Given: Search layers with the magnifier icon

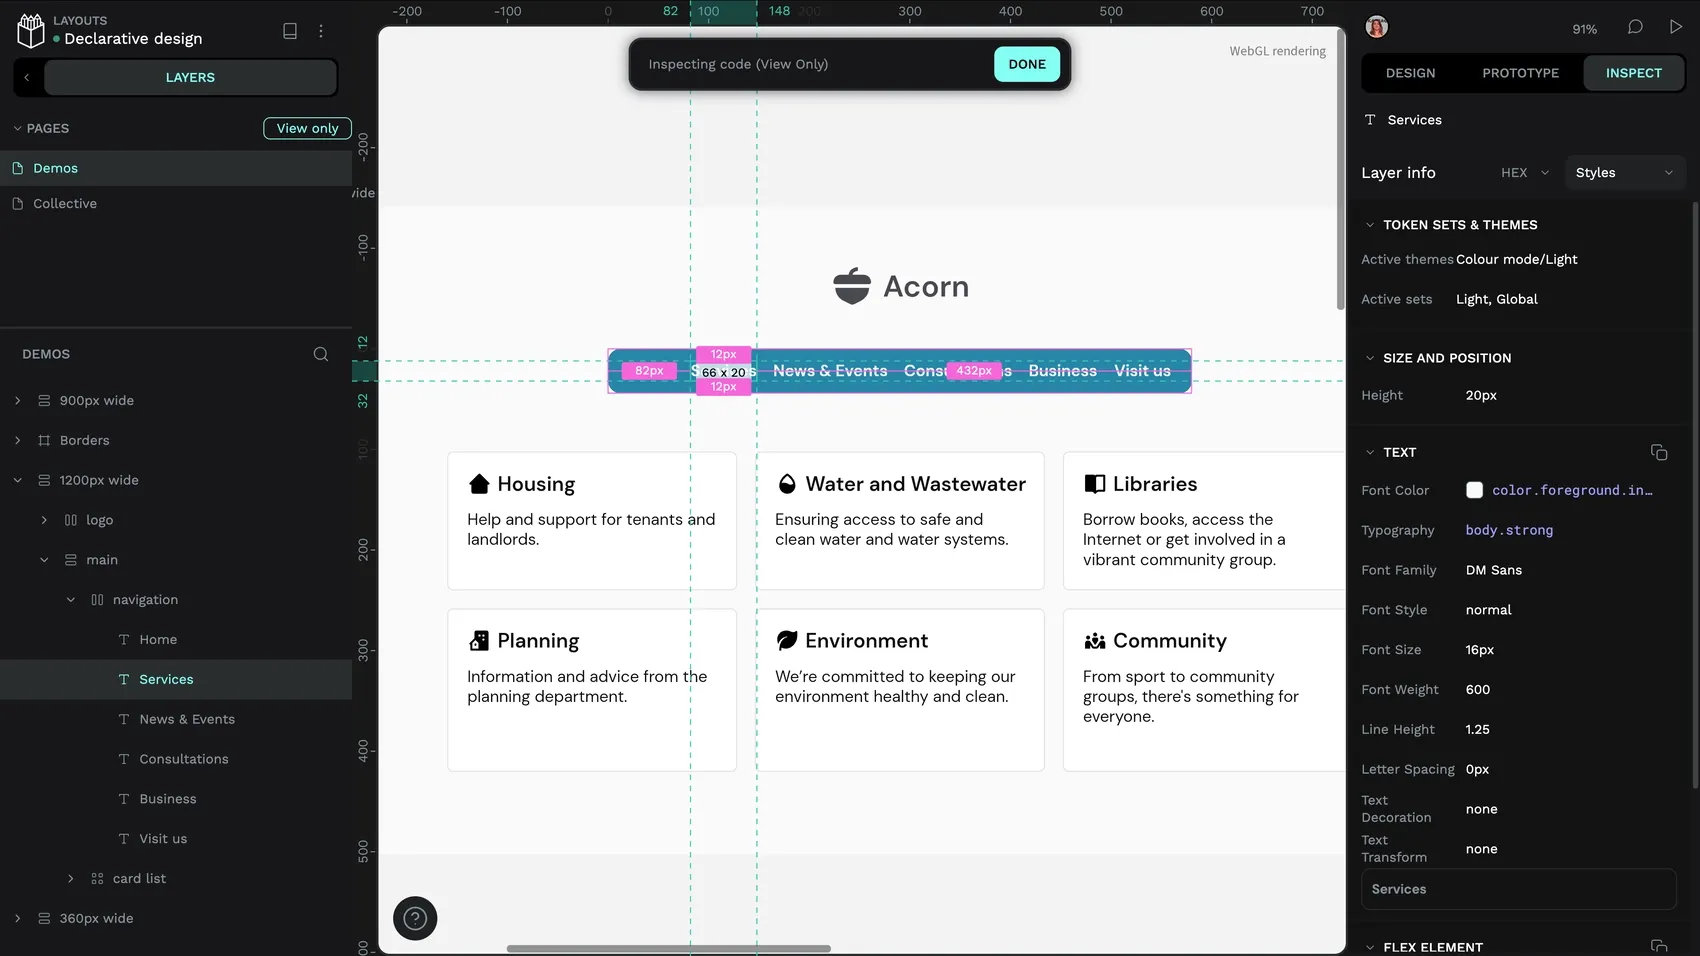Looking at the screenshot, I should [x=321, y=354].
